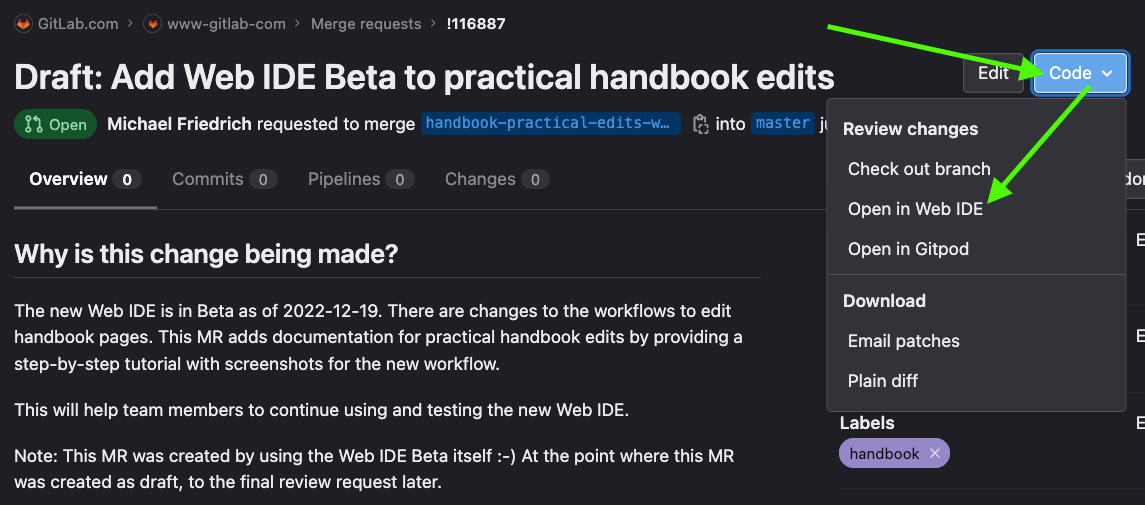Copy source branch name via clipboard icon
Image resolution: width=1145 pixels, height=505 pixels.
pyautogui.click(x=700, y=123)
